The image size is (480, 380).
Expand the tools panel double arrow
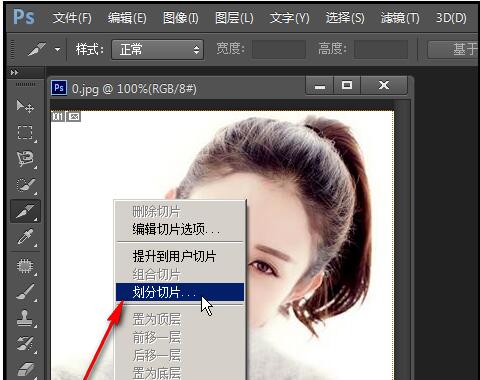pos(14,72)
